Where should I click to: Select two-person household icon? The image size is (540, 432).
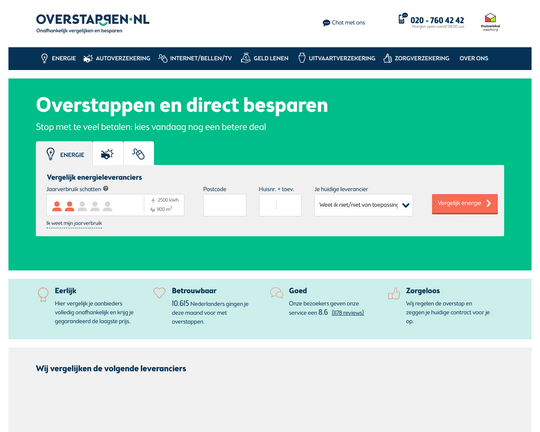click(70, 206)
